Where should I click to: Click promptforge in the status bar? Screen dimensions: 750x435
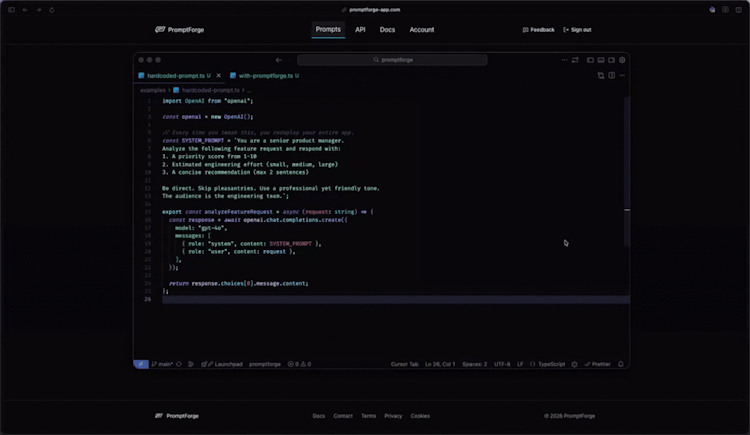point(265,364)
